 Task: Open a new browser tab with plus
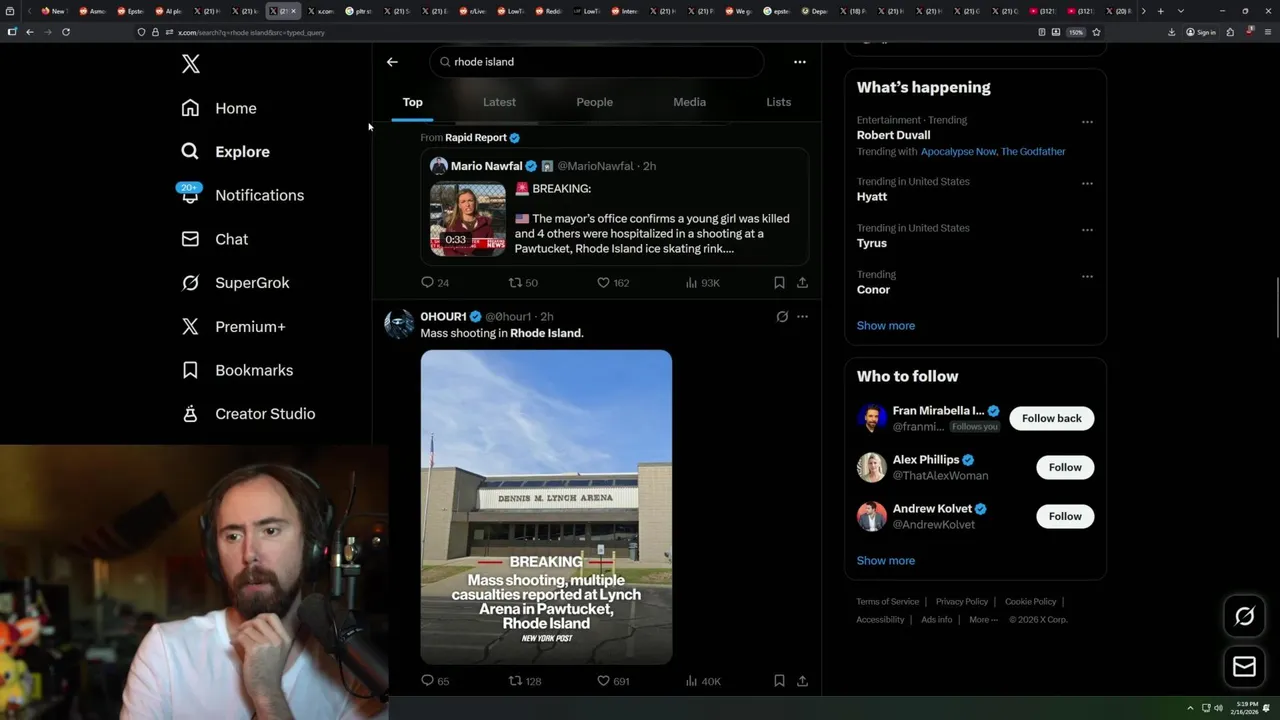1160,11
